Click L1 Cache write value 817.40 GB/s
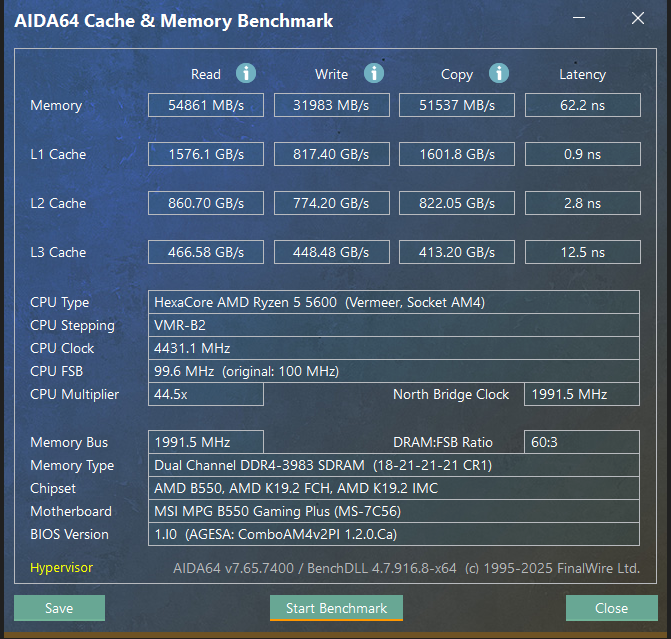The height and width of the screenshot is (639, 671). 332,154
